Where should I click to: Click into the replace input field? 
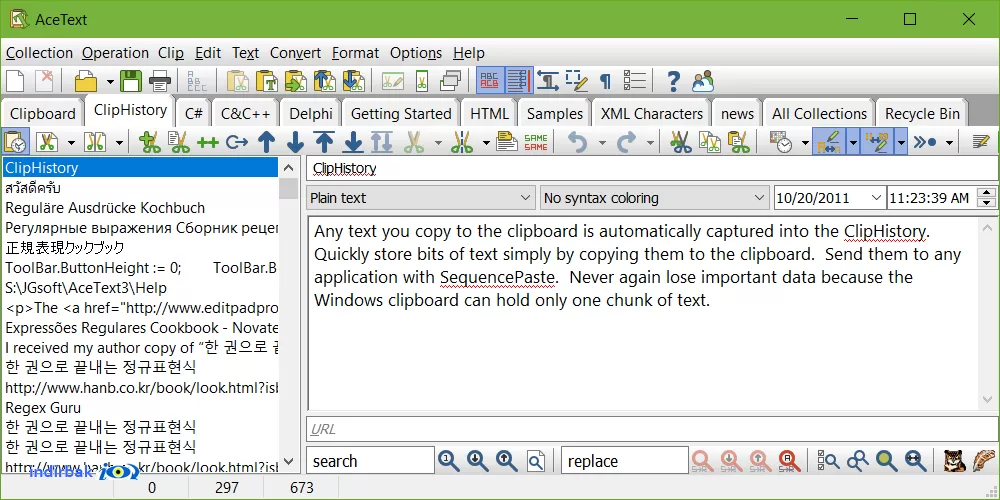(625, 460)
